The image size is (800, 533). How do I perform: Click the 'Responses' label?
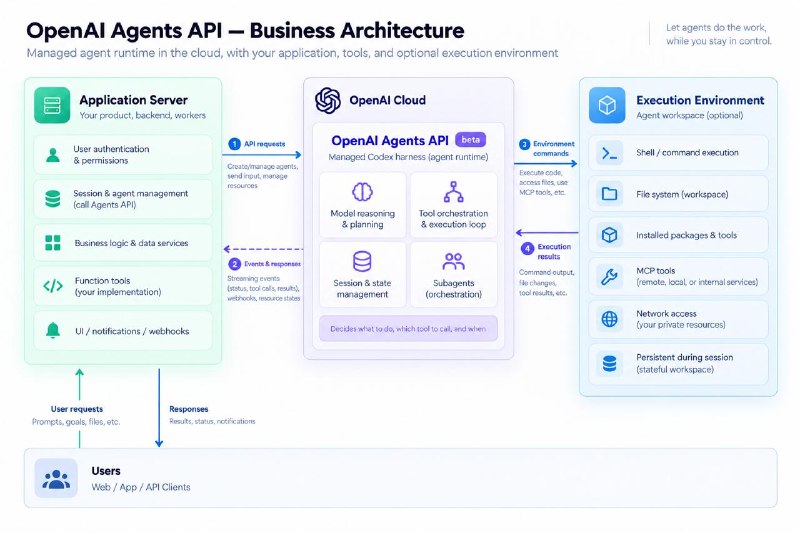(189, 409)
